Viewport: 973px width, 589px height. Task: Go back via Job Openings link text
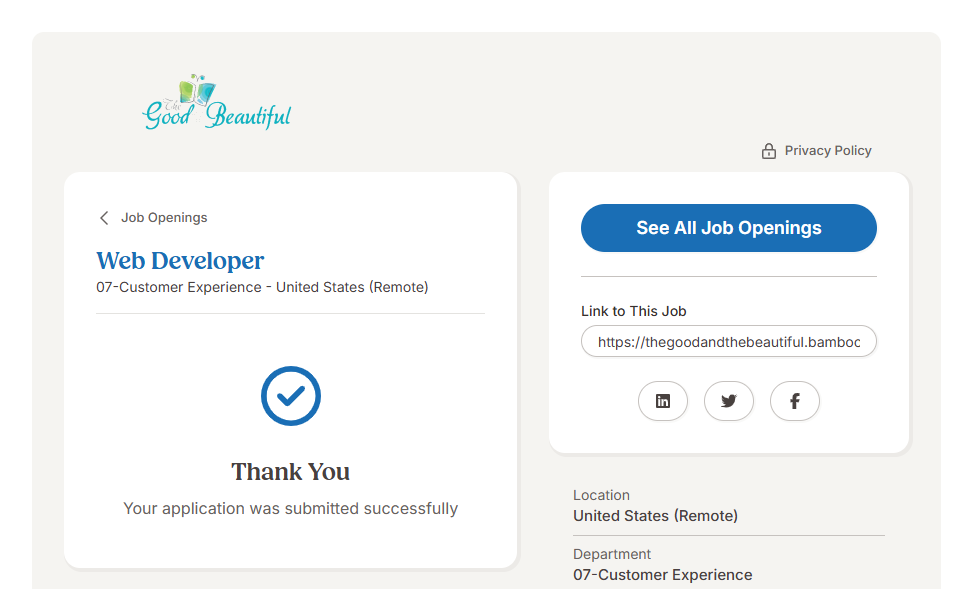(x=164, y=218)
